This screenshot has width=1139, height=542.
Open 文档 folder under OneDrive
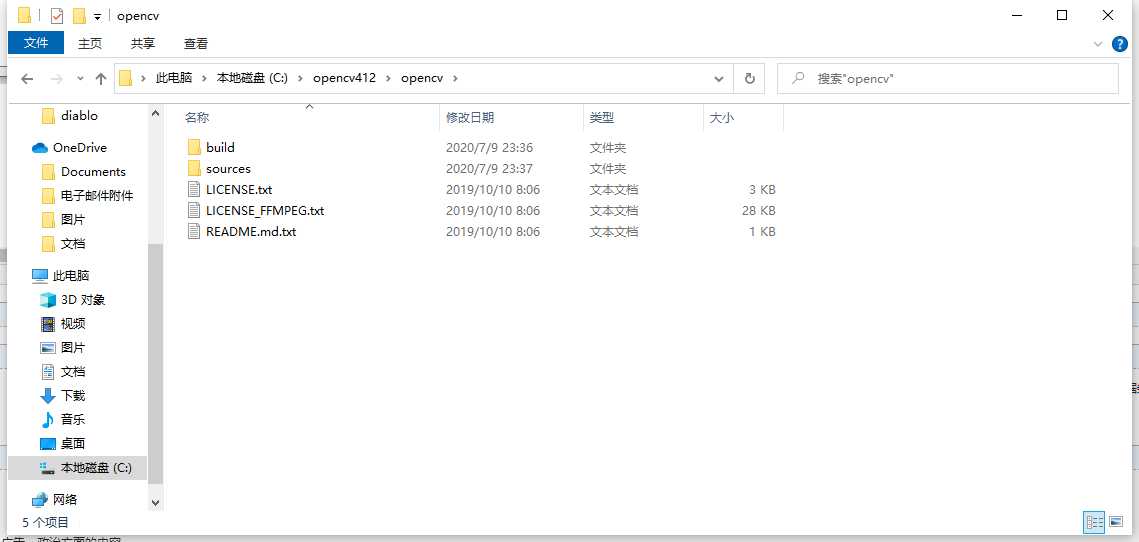(73, 243)
